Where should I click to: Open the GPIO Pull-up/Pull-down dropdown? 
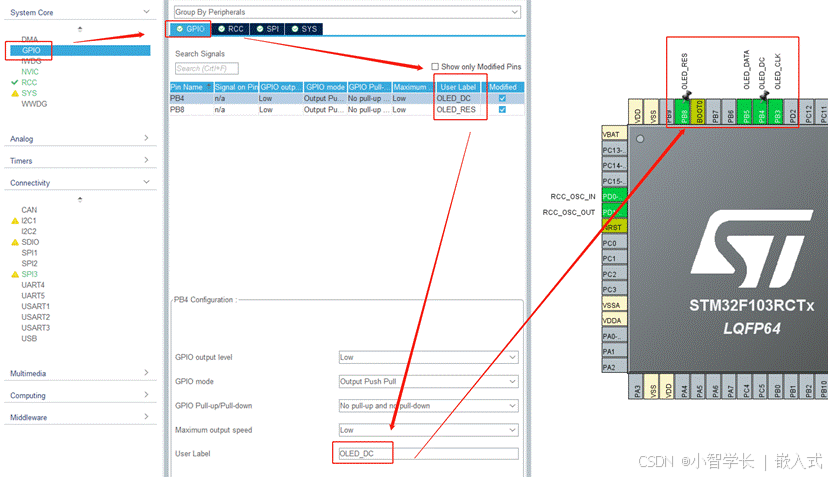pos(428,406)
